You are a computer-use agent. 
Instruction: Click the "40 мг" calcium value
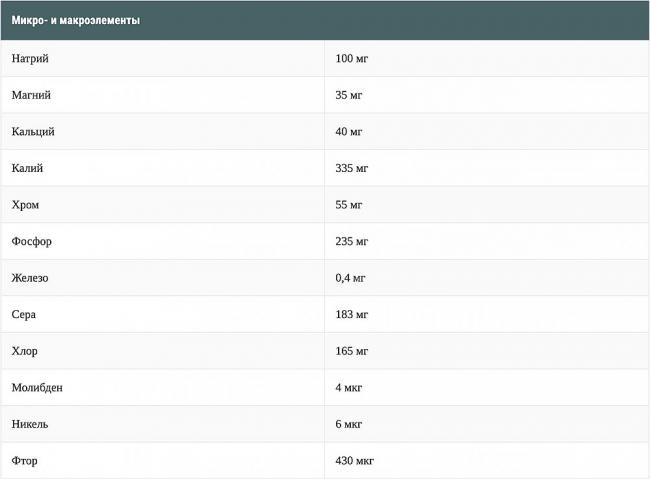(349, 131)
